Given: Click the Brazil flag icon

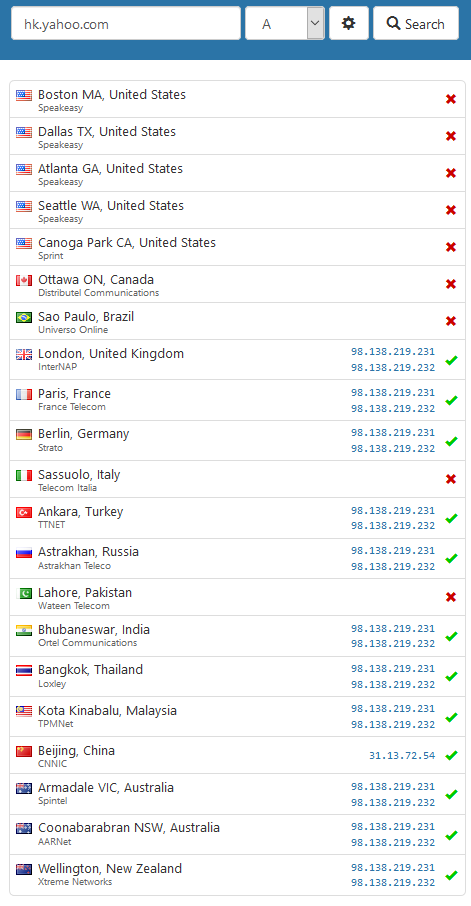Looking at the screenshot, I should click(x=24, y=317).
